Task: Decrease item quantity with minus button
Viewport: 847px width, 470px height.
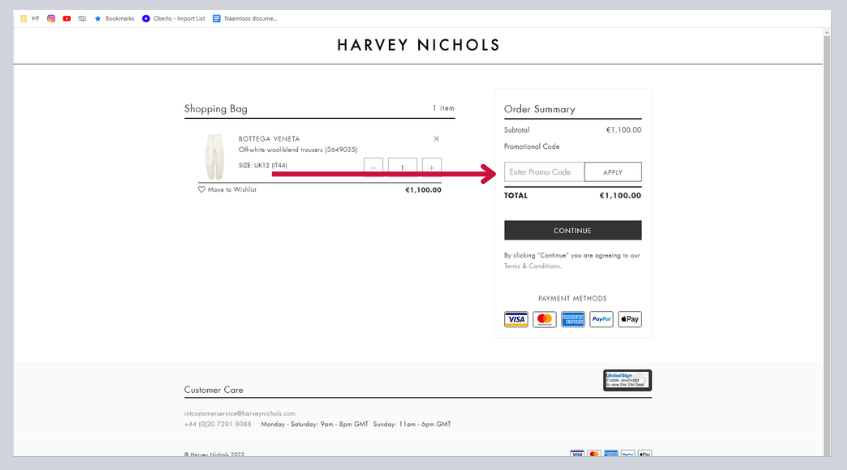Action: point(373,167)
